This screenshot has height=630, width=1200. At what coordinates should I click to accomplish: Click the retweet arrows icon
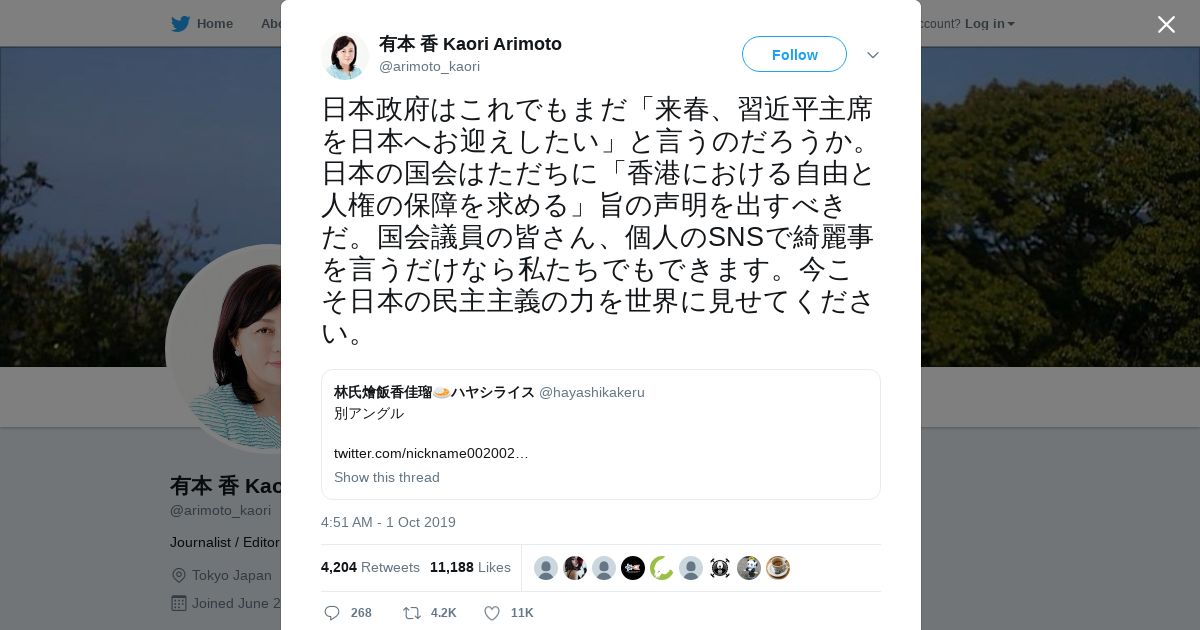click(x=411, y=613)
